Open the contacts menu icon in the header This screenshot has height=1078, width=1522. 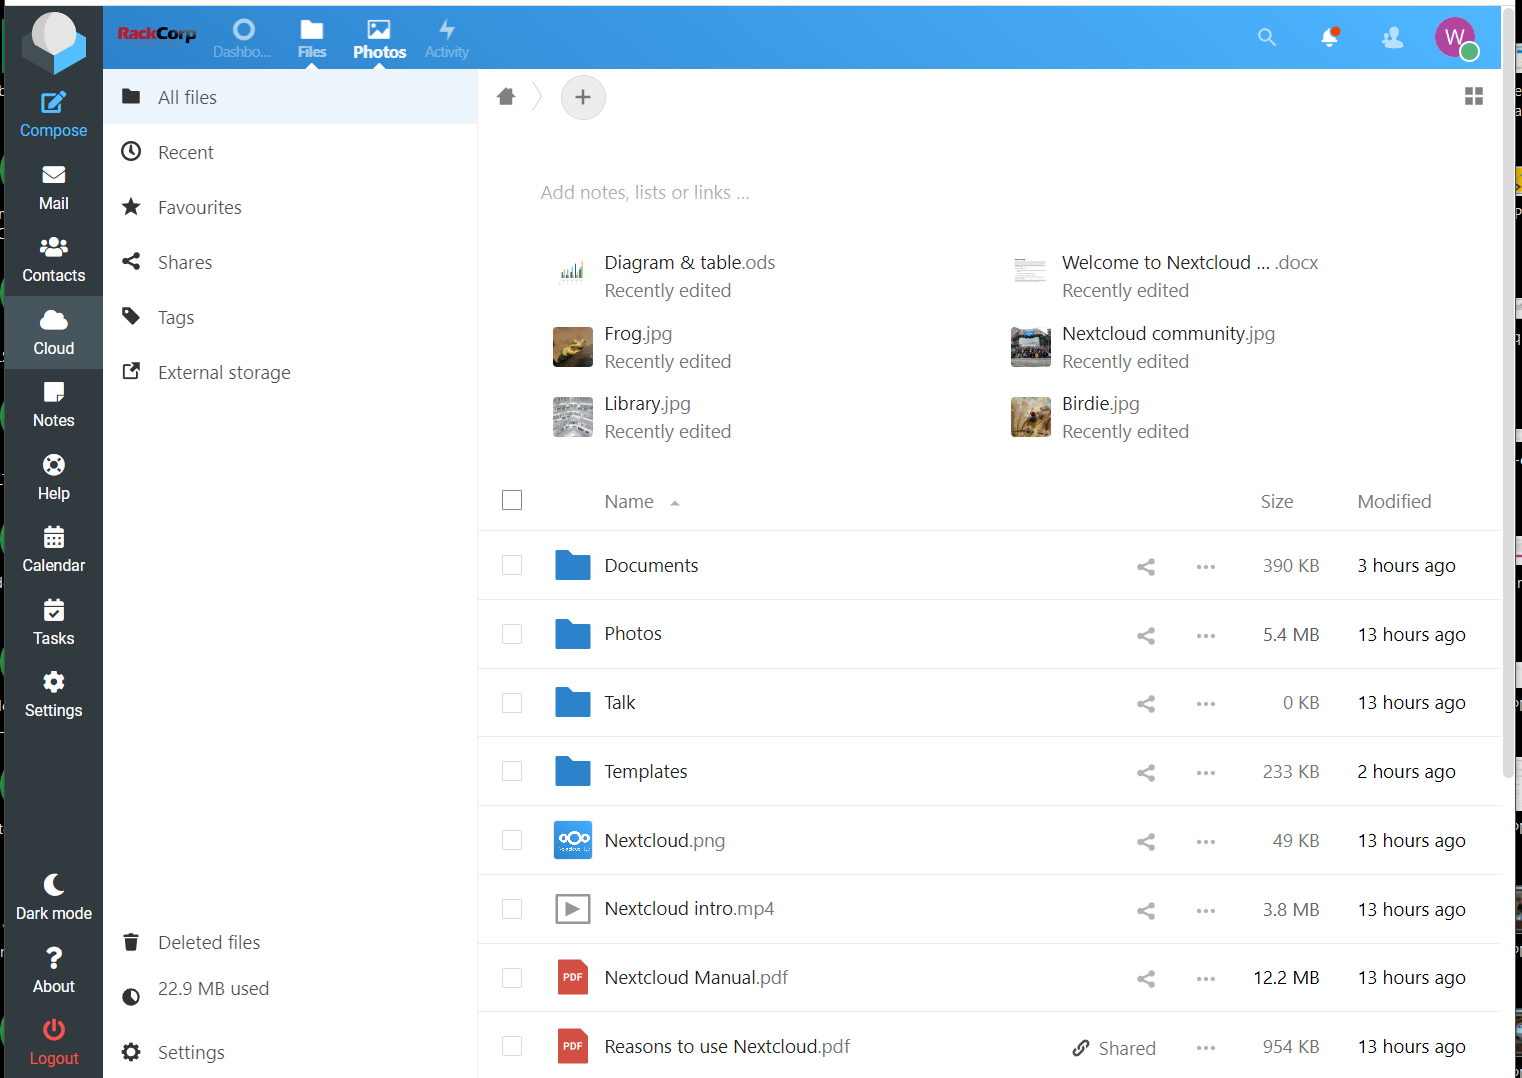tap(1392, 38)
